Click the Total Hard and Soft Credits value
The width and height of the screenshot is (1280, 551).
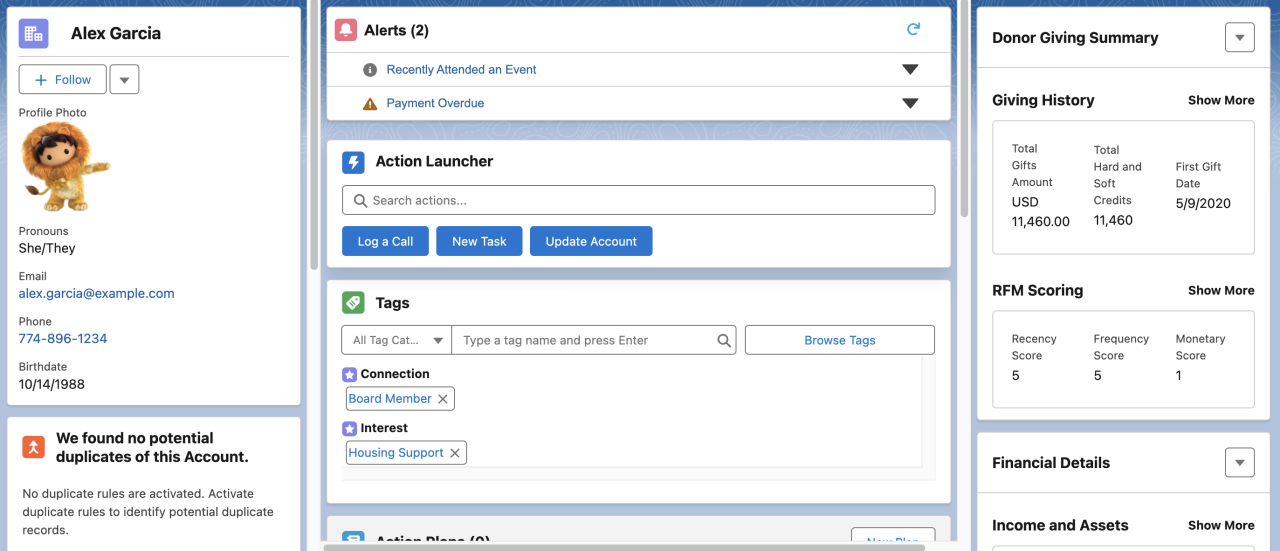click(1113, 220)
